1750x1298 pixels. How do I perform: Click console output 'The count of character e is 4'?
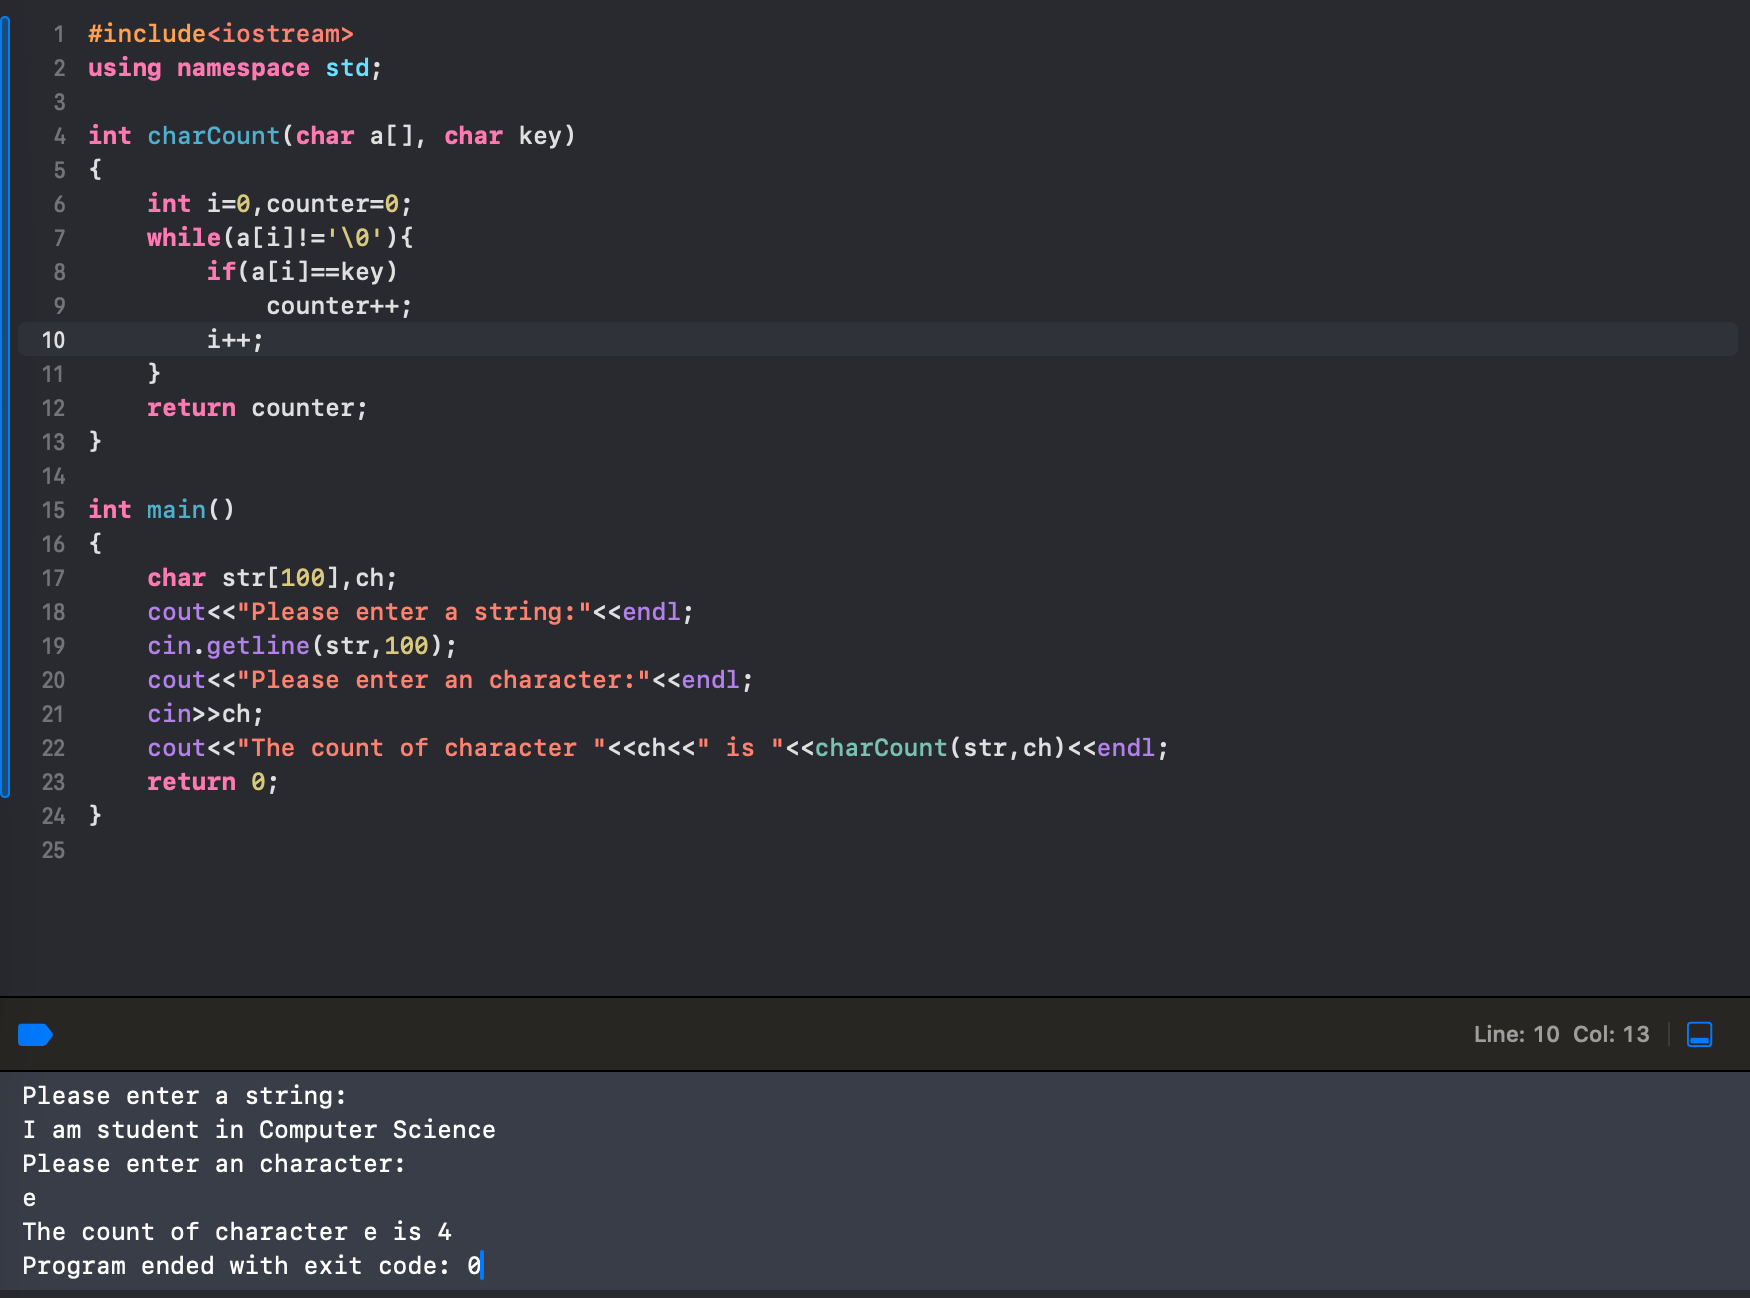237,1232
